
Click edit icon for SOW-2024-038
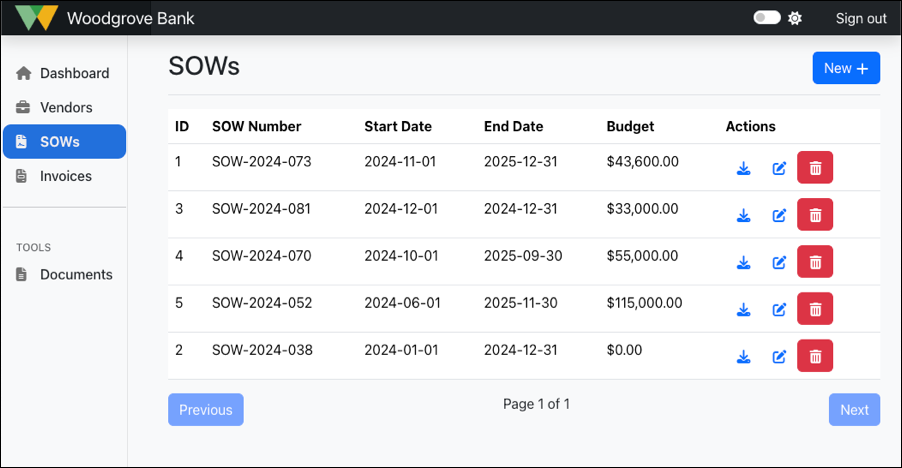click(x=779, y=356)
